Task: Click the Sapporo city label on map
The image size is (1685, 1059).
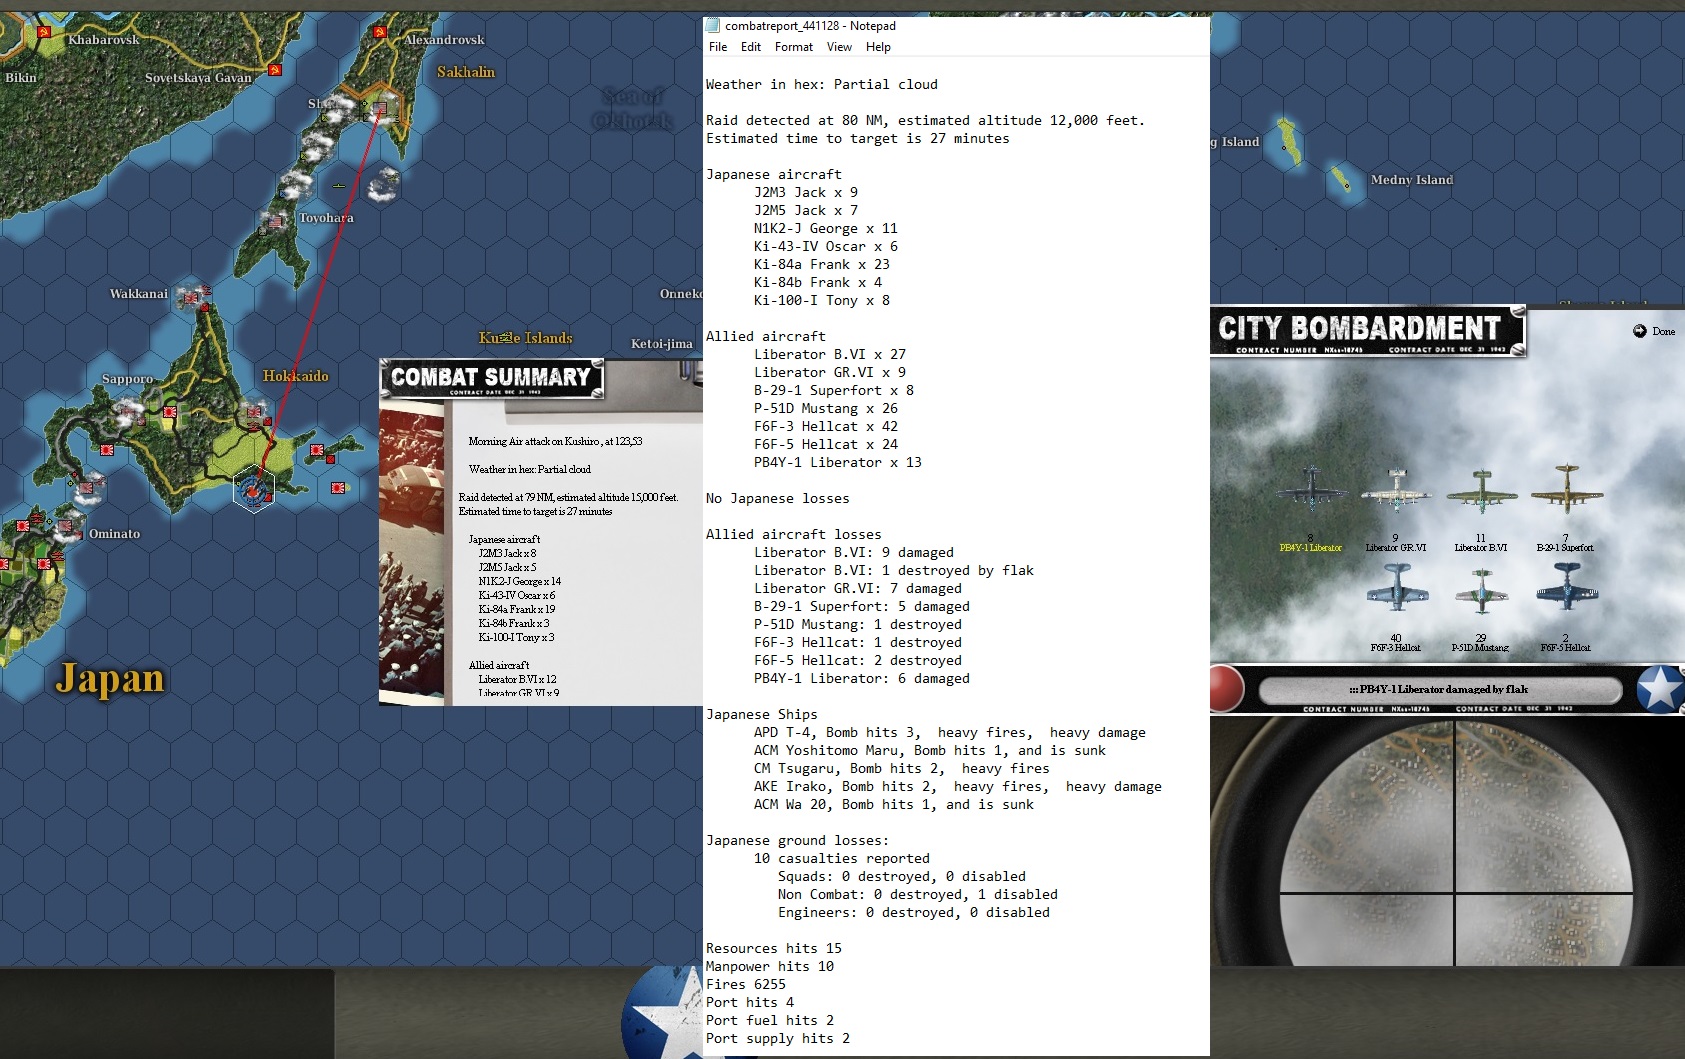Action: [128, 379]
